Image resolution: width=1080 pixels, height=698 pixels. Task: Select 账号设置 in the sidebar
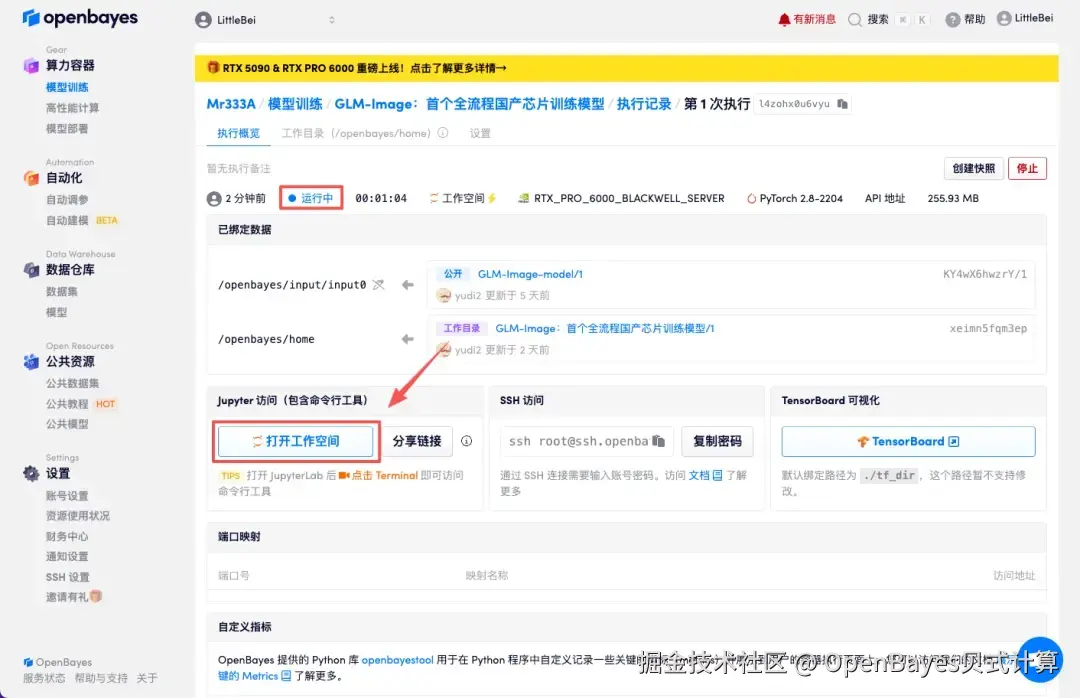[67, 495]
